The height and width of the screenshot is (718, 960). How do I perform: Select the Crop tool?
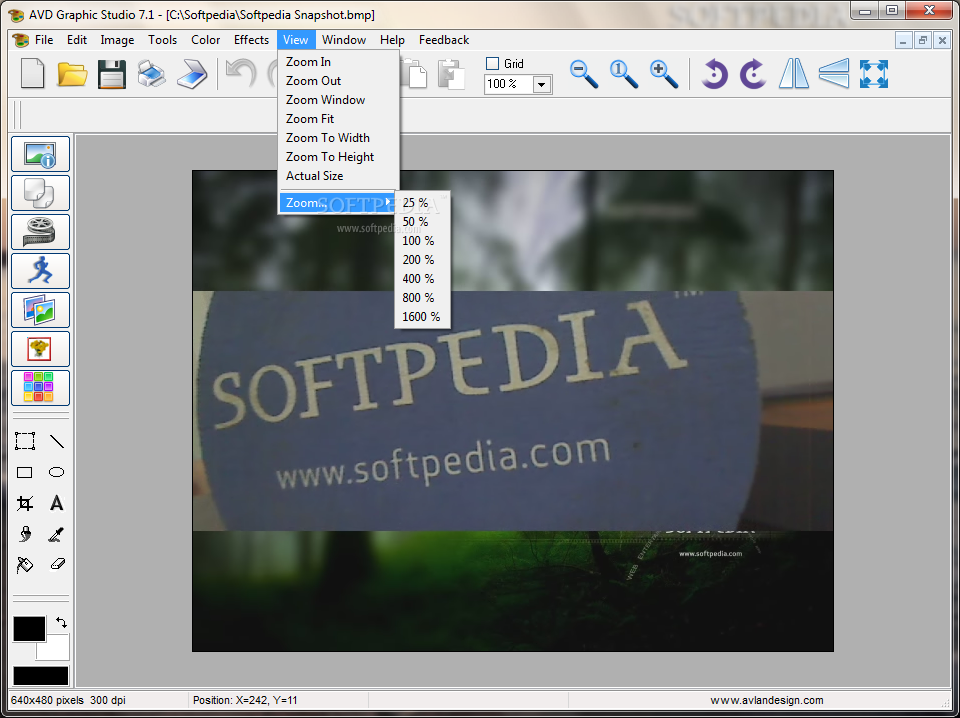(x=24, y=503)
